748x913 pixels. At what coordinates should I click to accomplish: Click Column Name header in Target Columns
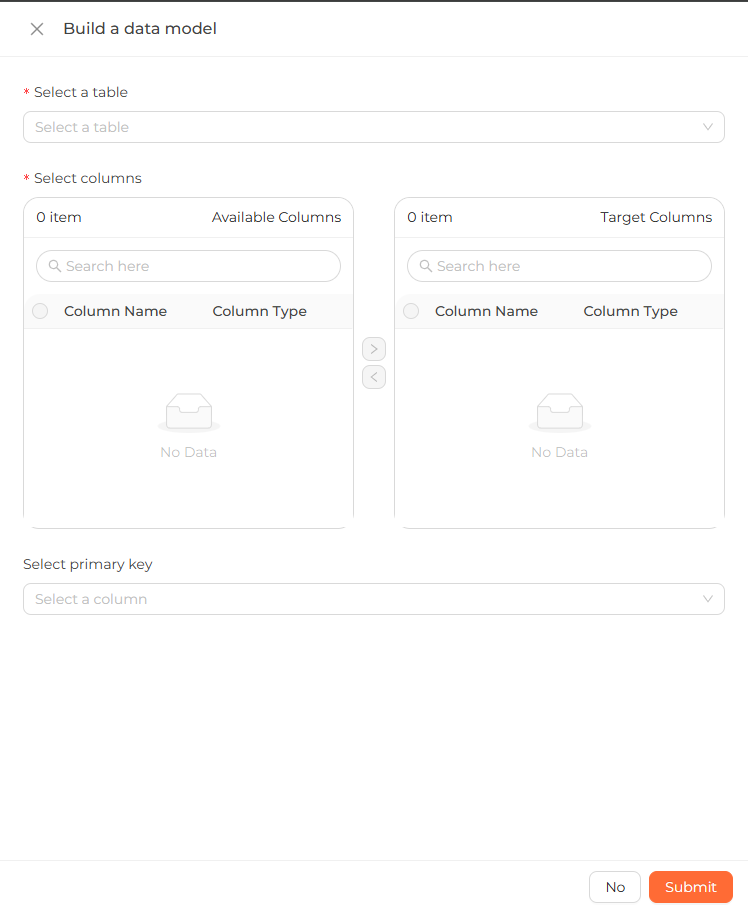487,311
